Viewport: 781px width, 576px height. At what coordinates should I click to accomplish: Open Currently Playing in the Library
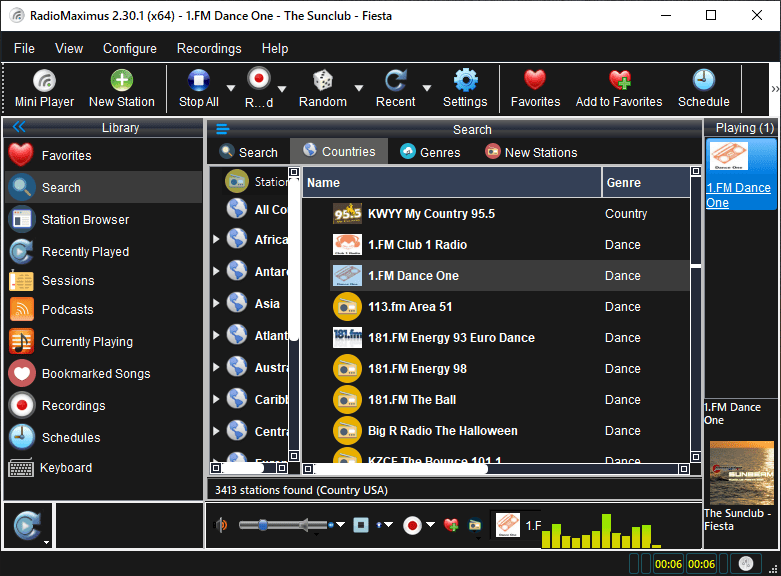(x=103, y=341)
